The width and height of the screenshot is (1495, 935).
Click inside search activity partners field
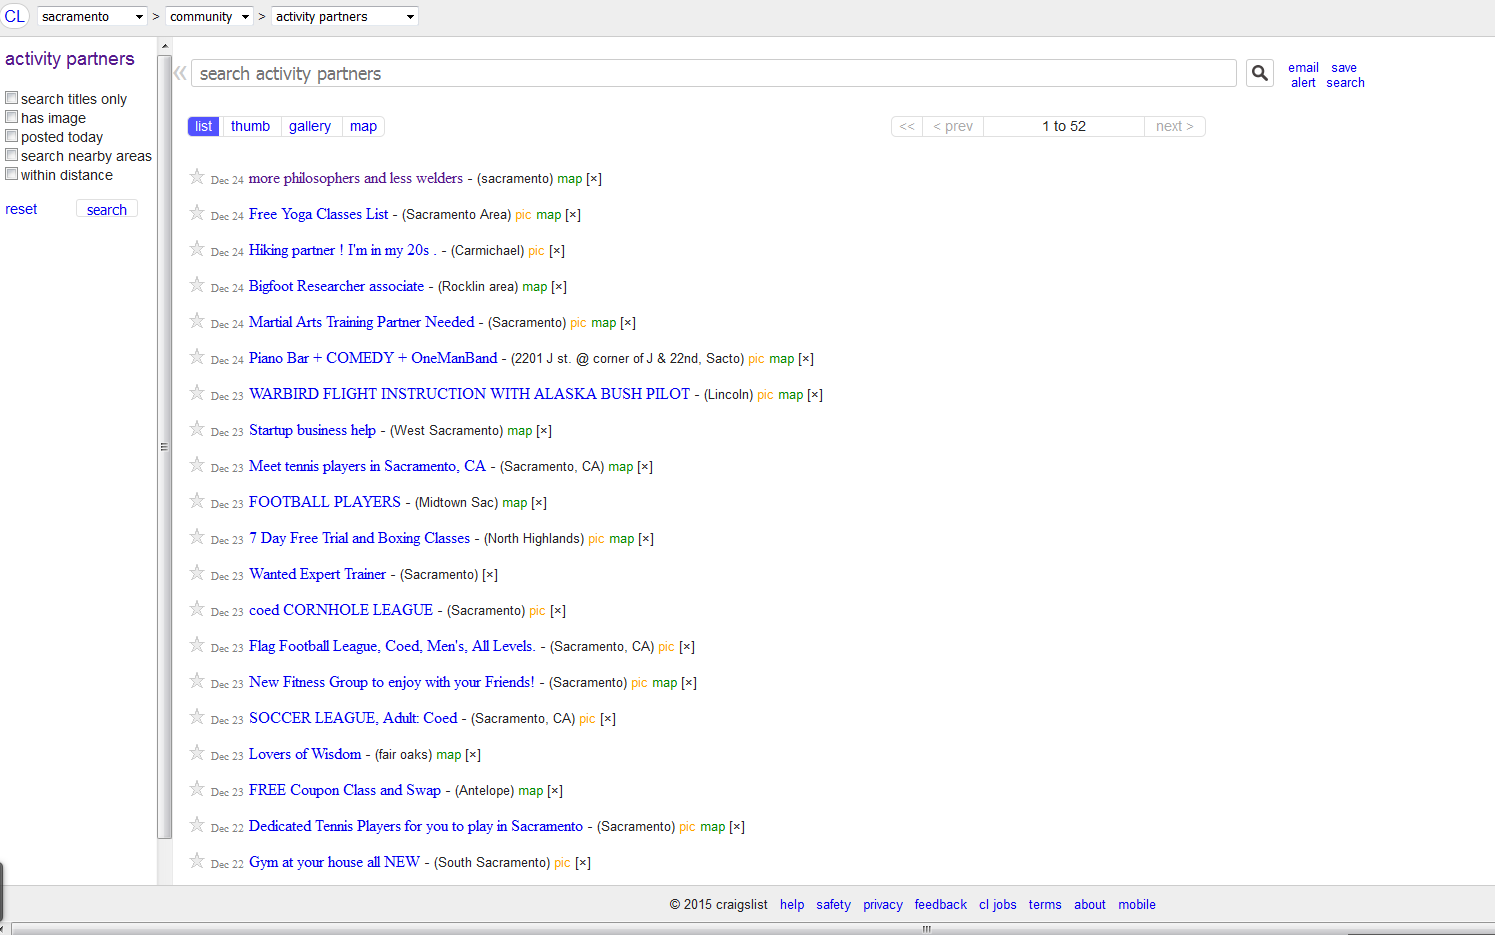(x=714, y=73)
